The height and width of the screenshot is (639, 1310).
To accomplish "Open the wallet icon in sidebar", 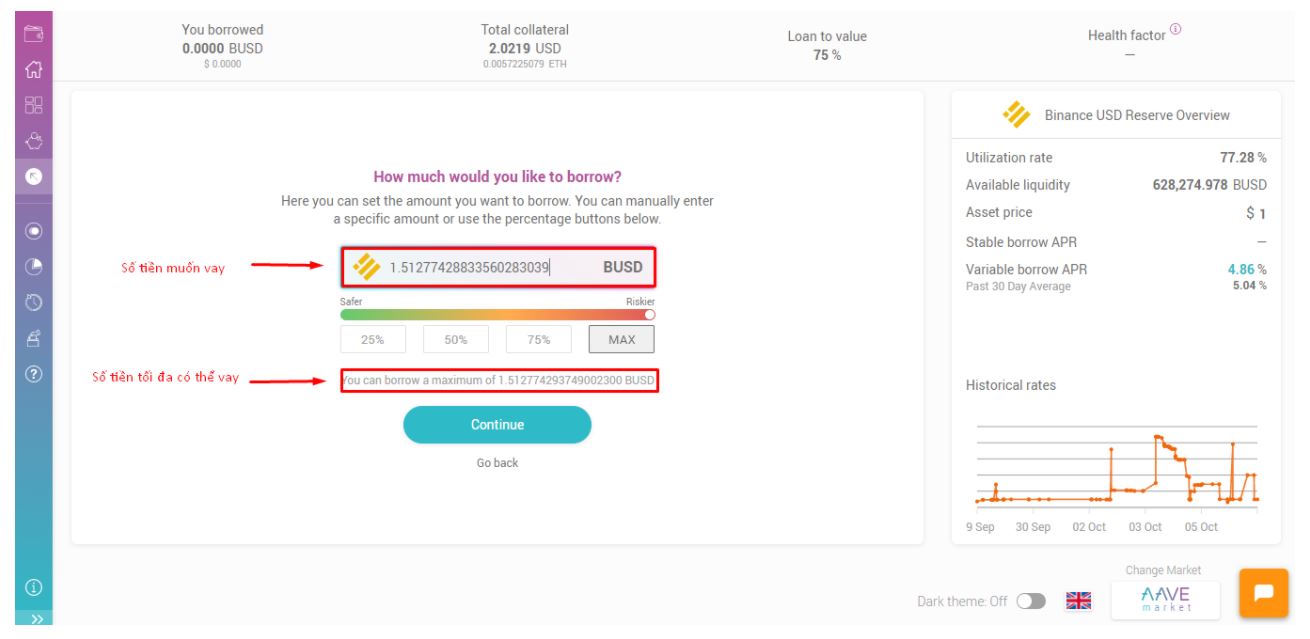I will tap(33, 36).
